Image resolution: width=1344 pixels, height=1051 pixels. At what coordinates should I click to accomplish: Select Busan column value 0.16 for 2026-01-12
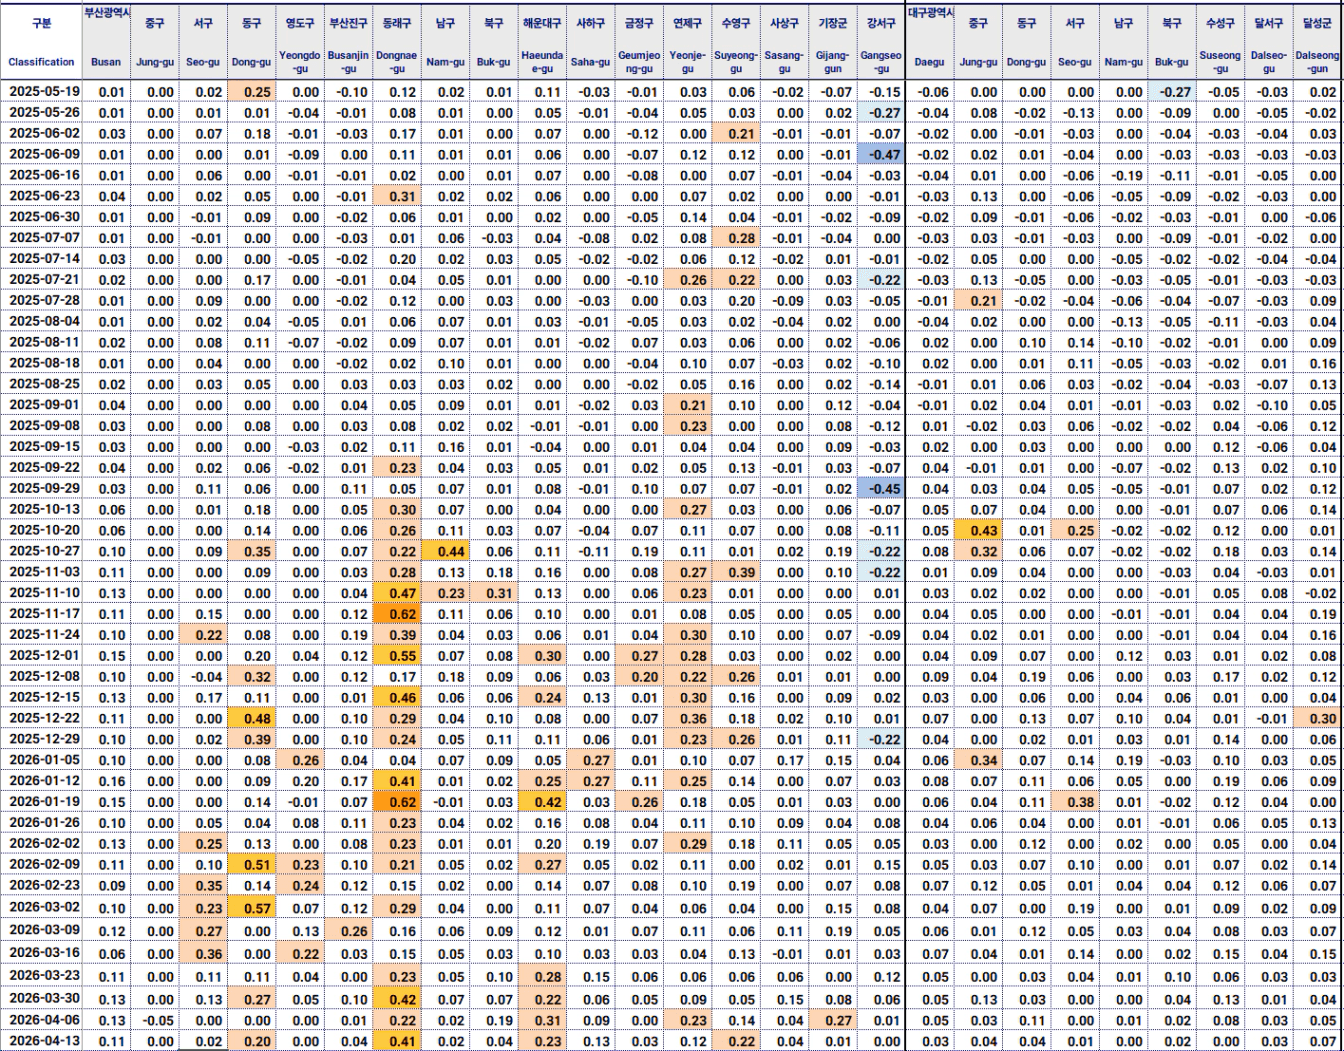click(x=108, y=782)
